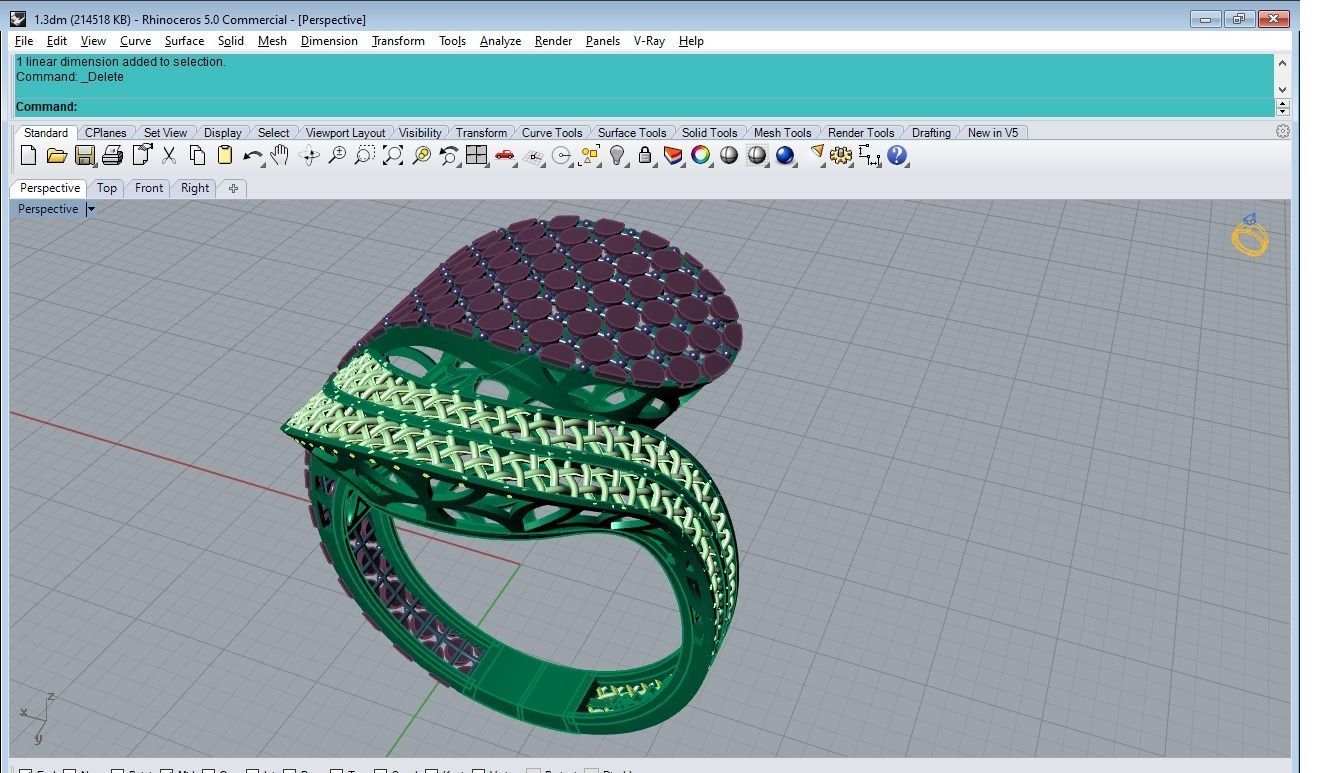
Task: Click the Undo View Change icon
Action: click(449, 155)
